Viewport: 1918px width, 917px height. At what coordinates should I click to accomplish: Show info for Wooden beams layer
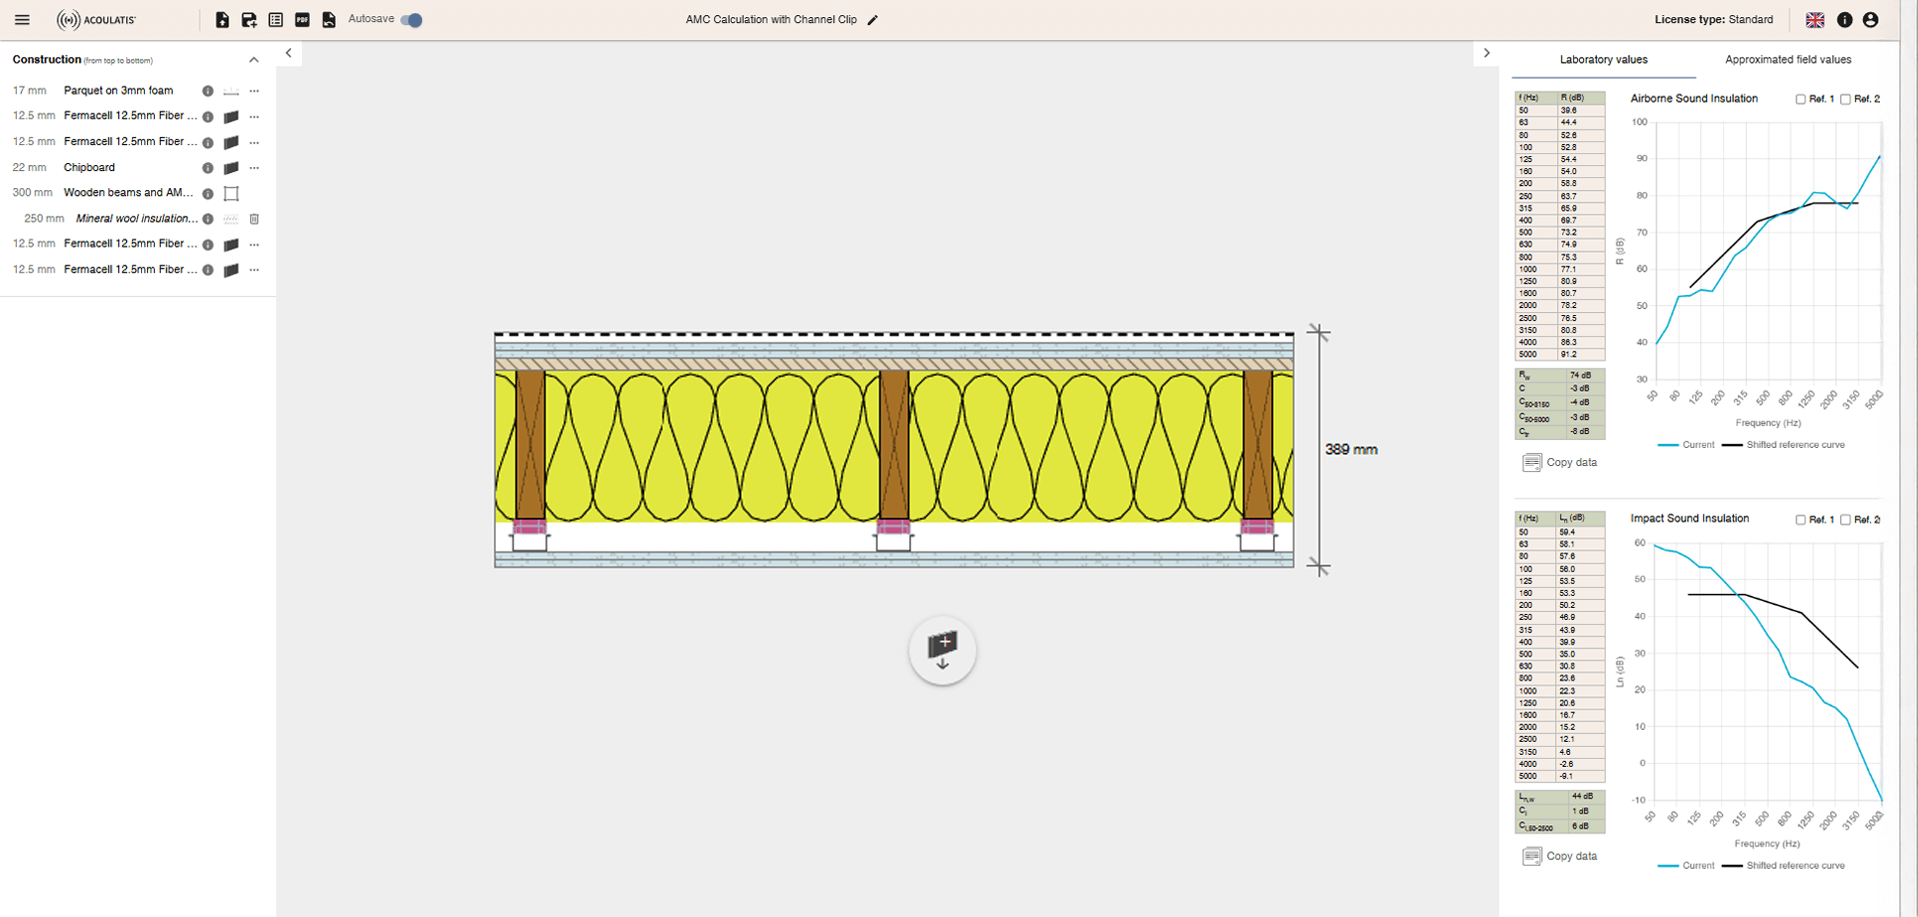coord(208,194)
